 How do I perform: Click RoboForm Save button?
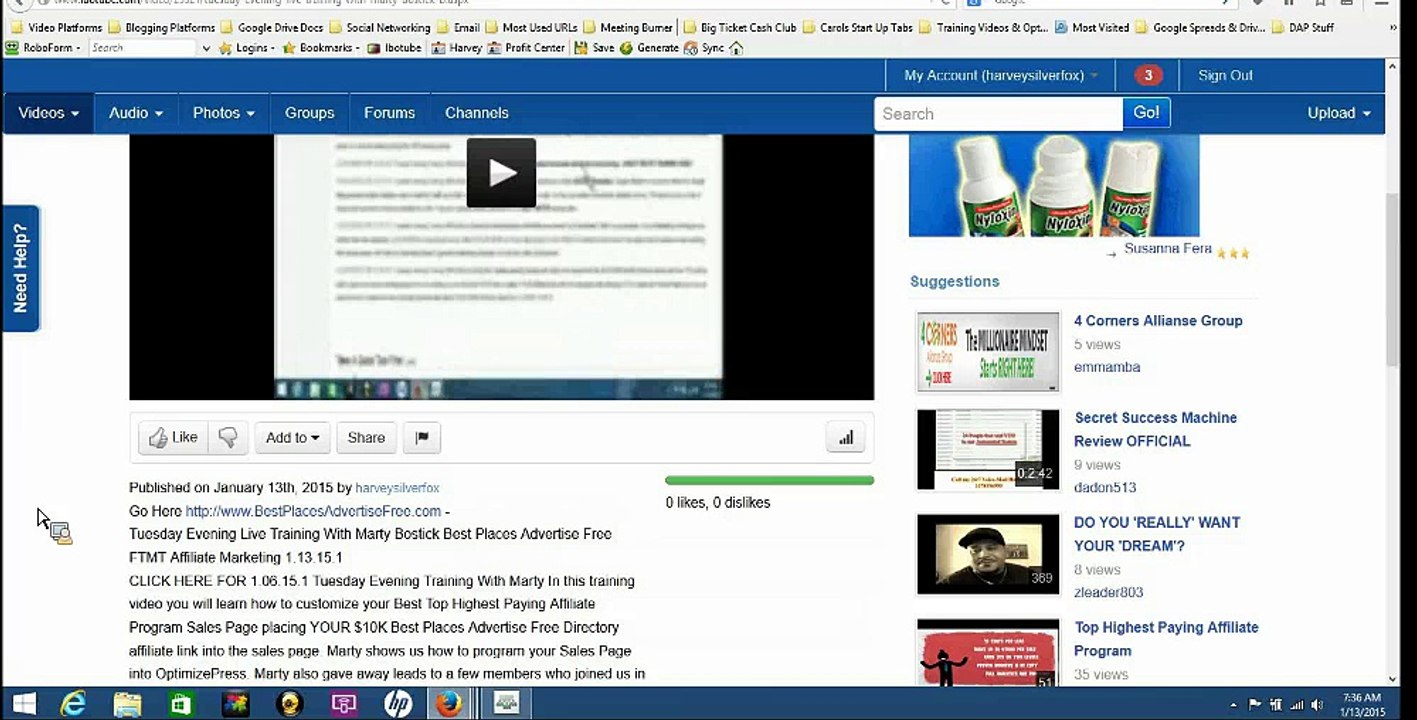coord(594,48)
